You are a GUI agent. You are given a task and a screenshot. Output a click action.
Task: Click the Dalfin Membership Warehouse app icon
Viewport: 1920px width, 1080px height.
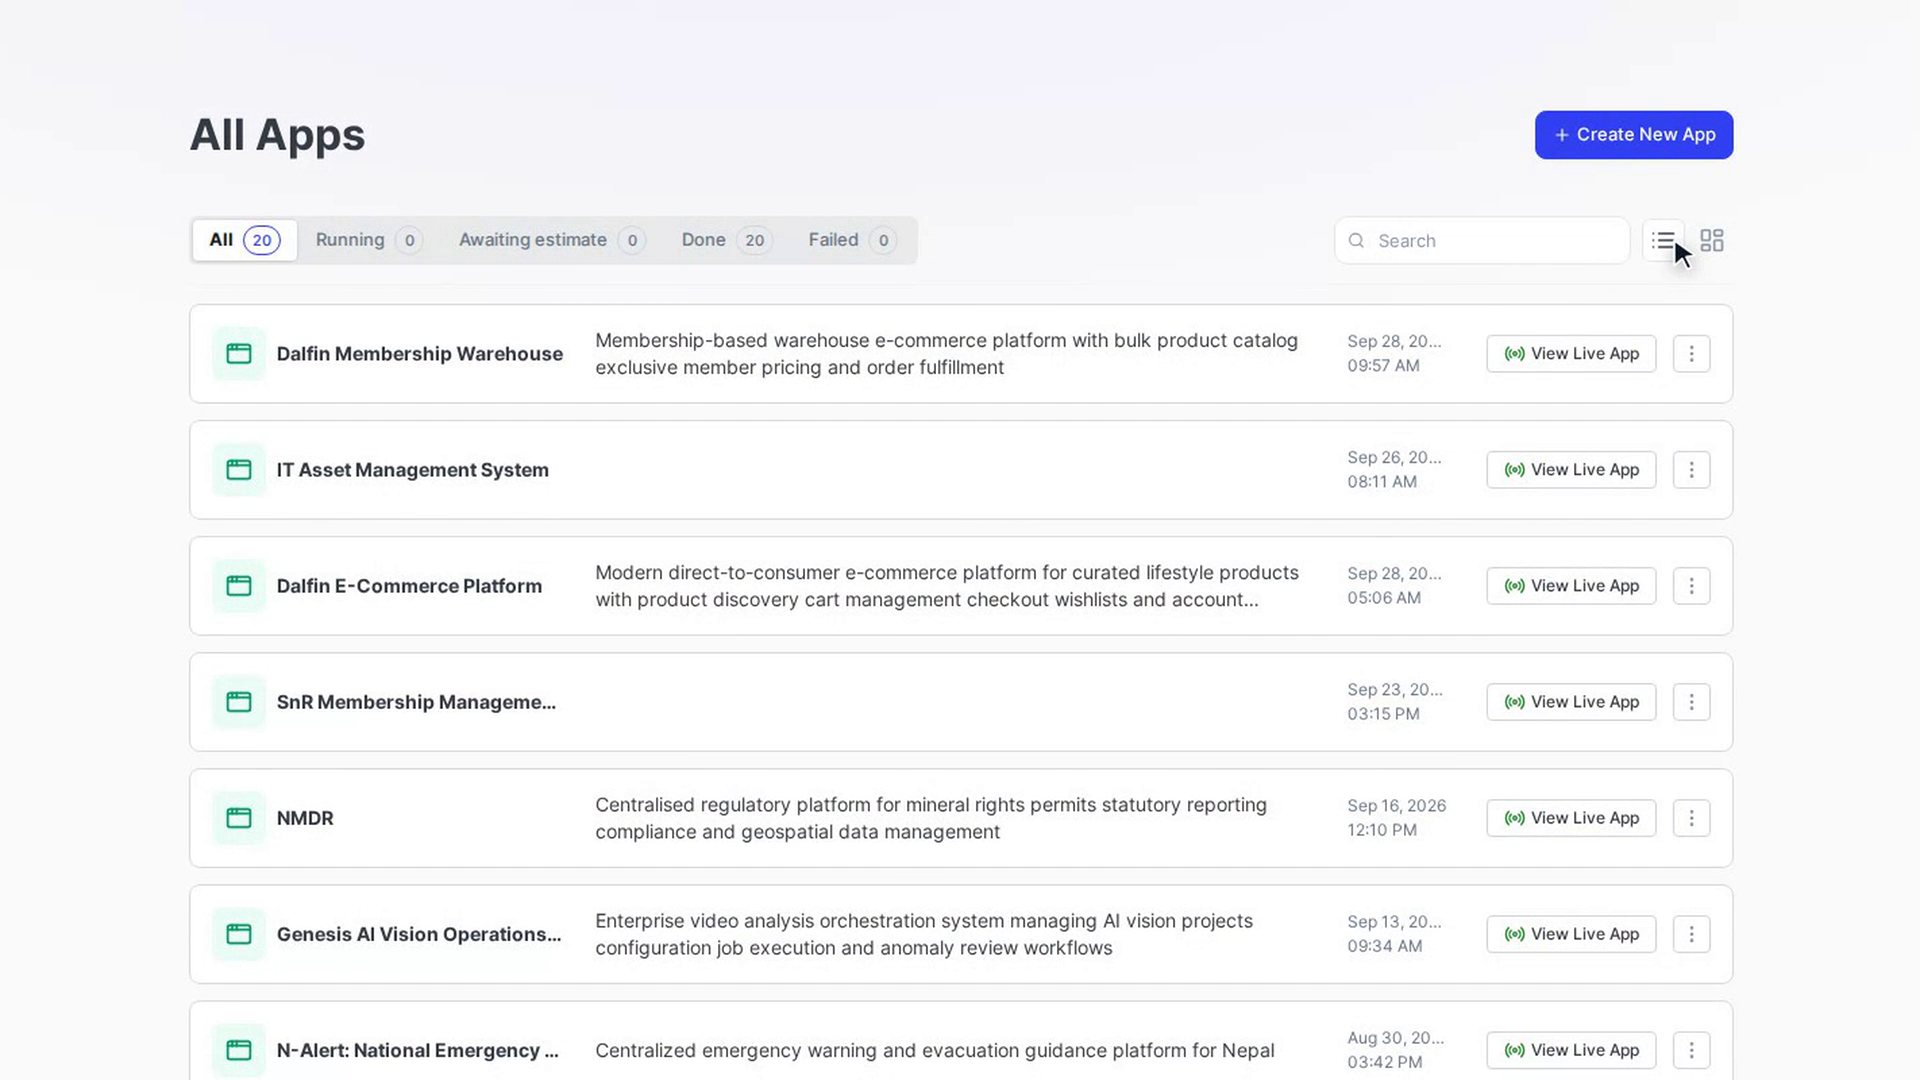pos(239,354)
